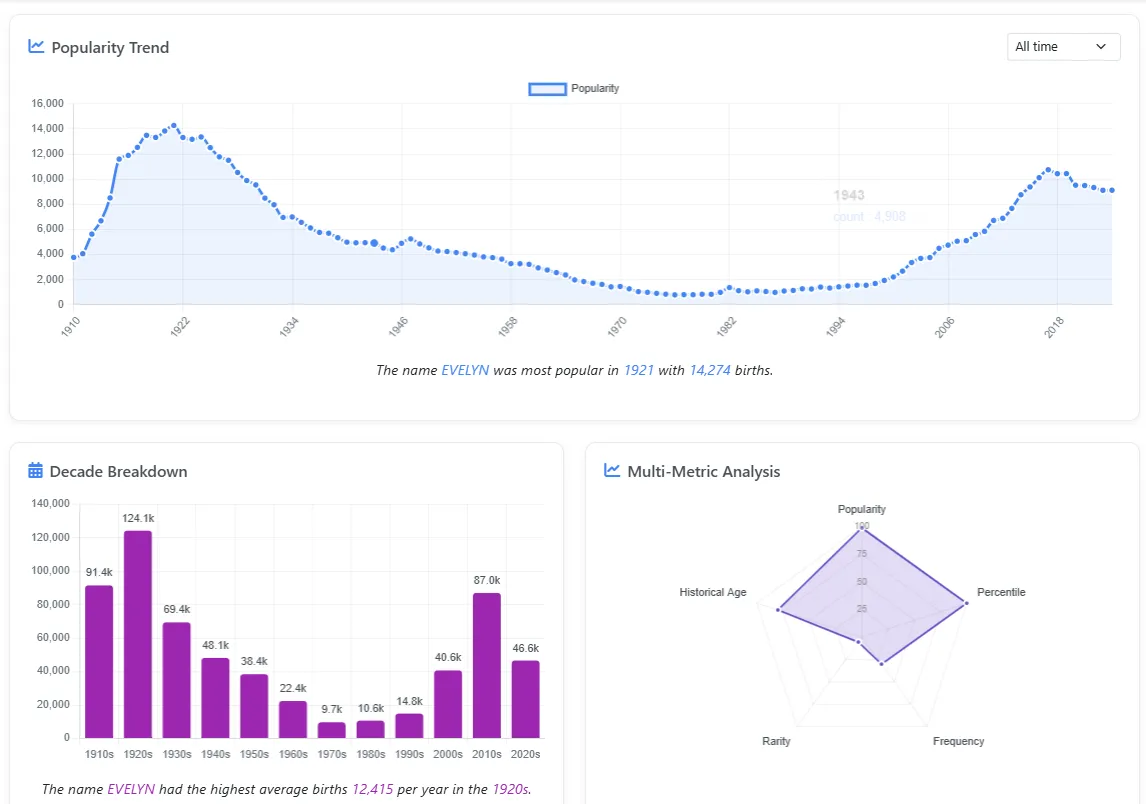Click the Decade Breakdown calendar icon

point(36,471)
